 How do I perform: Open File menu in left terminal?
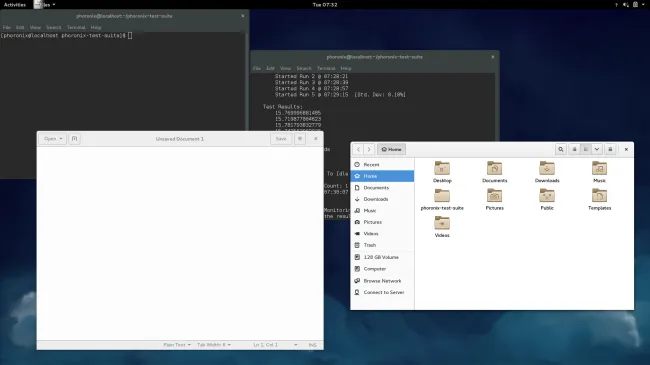tap(7, 27)
